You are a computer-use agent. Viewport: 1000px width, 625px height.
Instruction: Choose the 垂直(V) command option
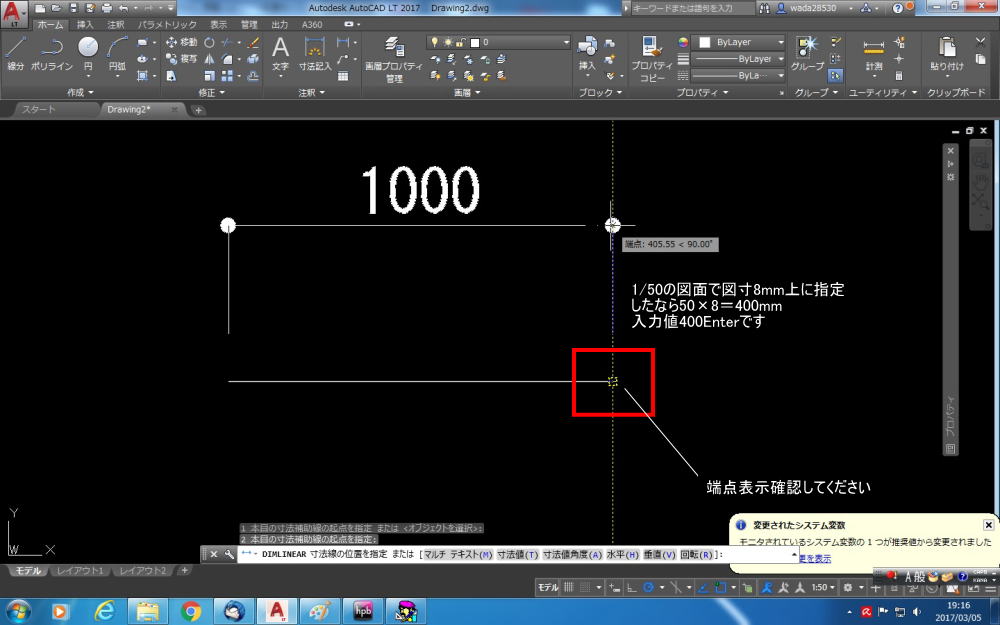pyautogui.click(x=659, y=555)
